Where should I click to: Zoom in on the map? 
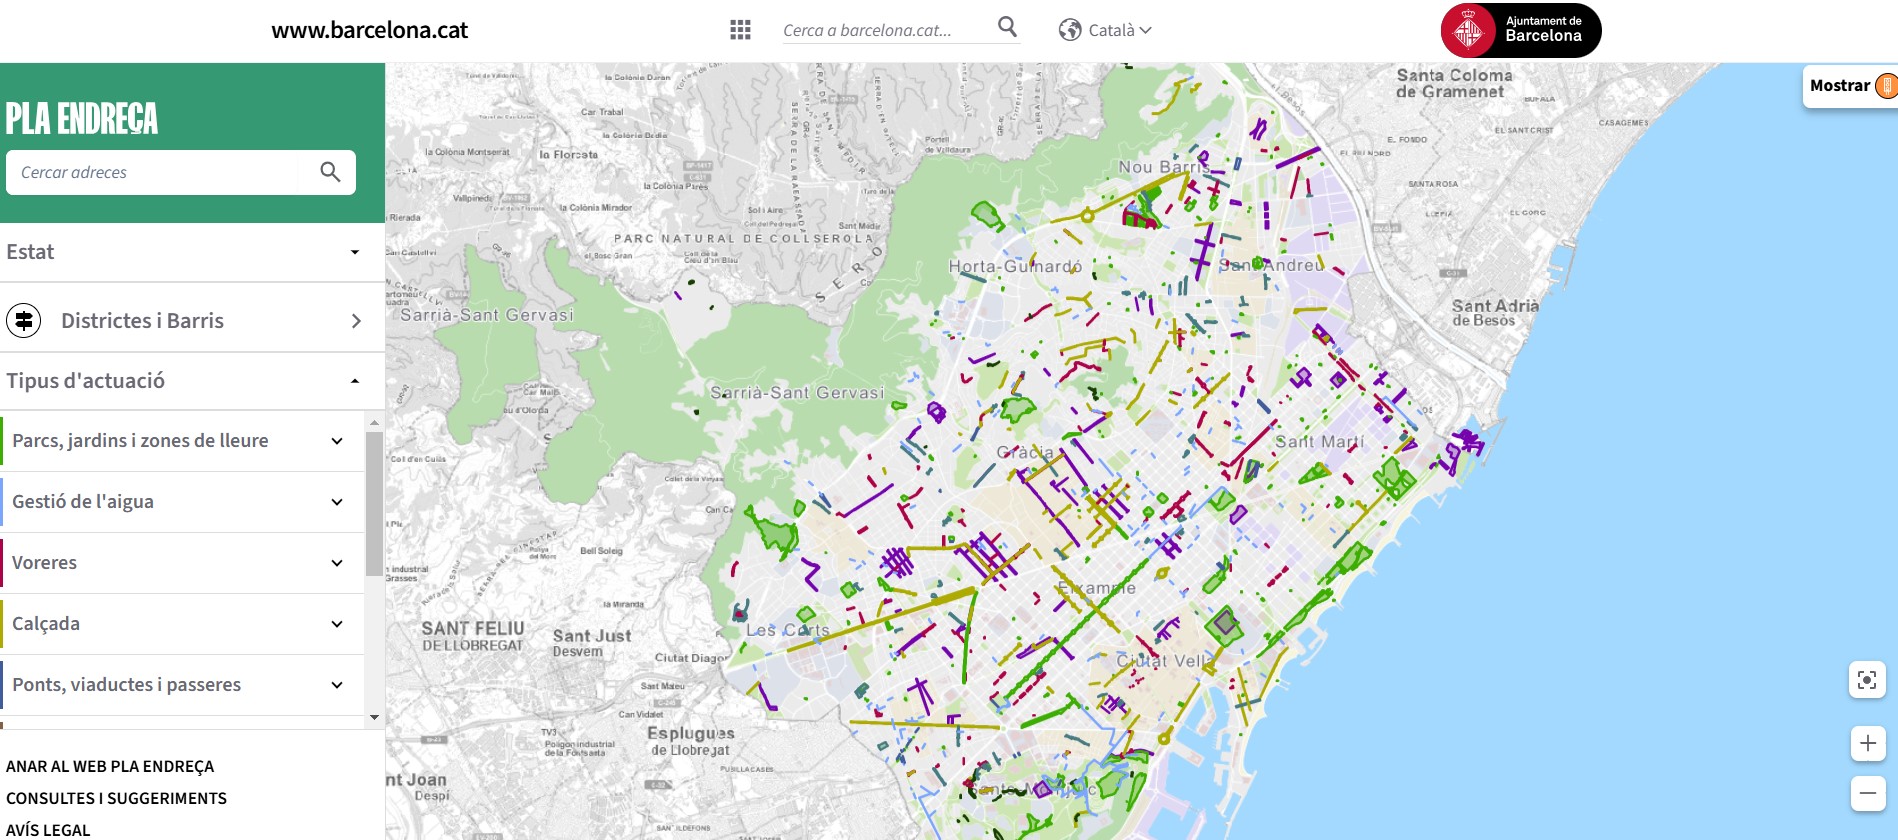[1867, 743]
